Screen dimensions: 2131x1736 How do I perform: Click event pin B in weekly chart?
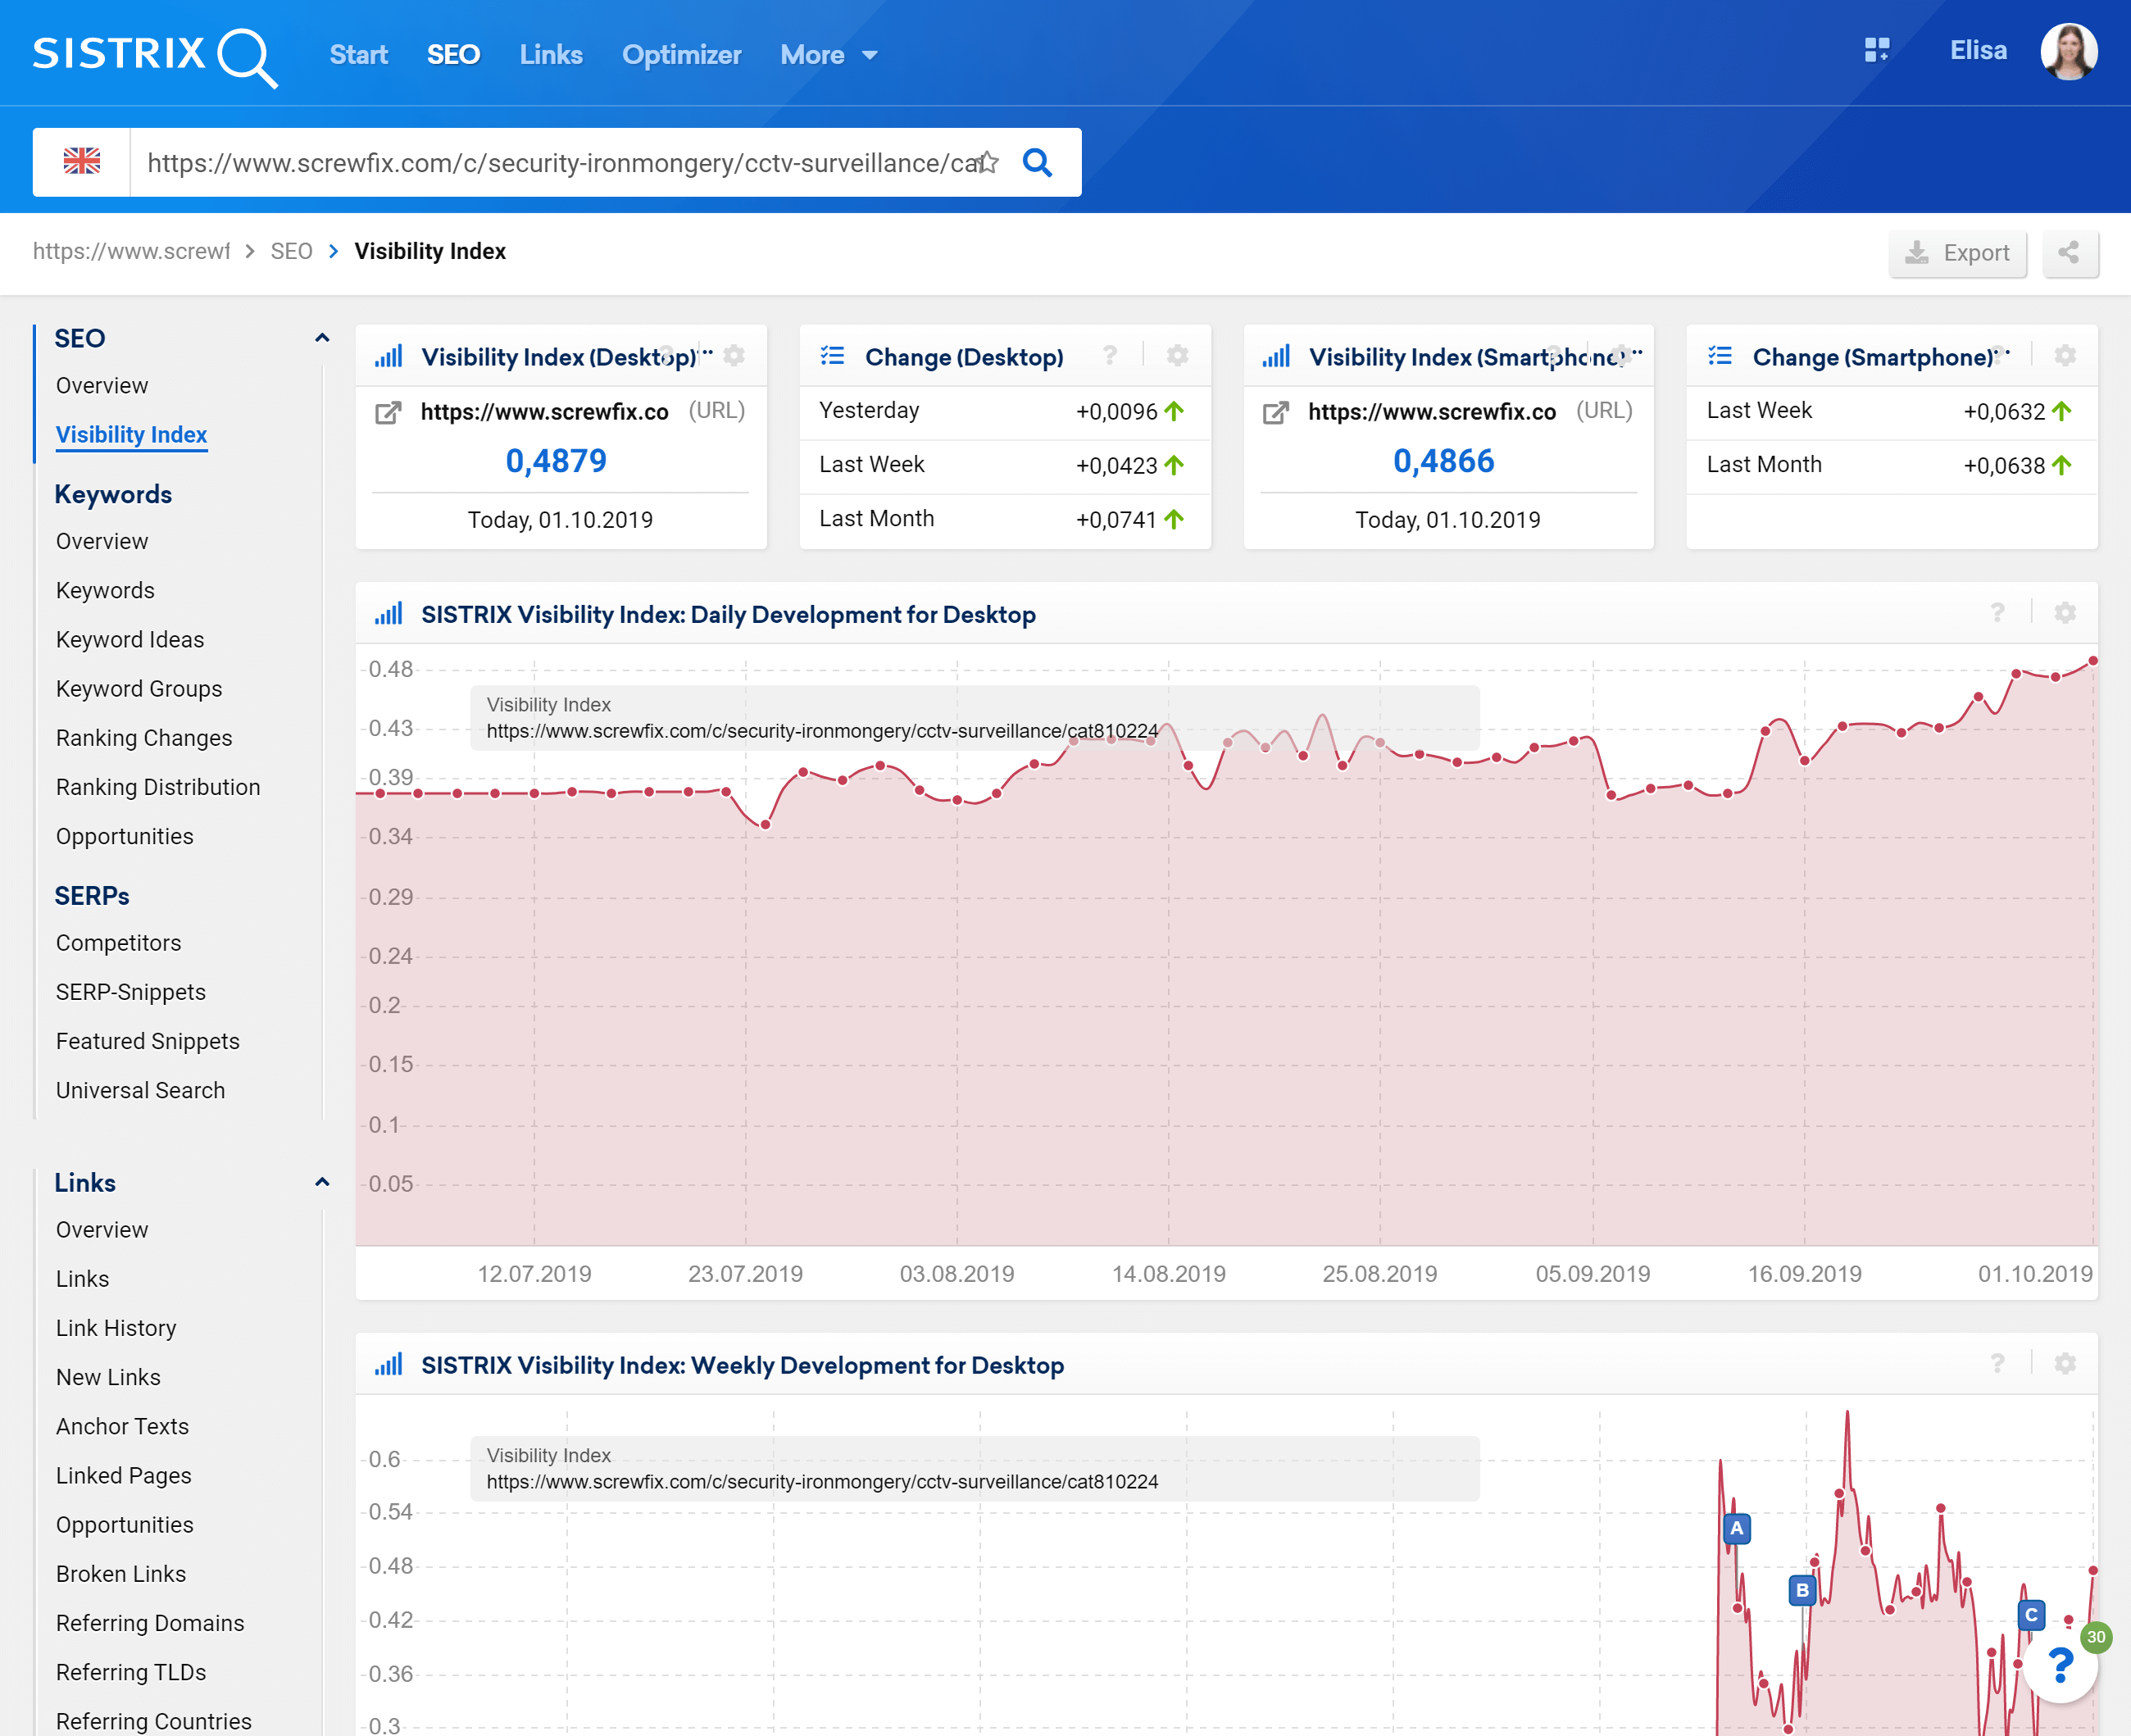pyautogui.click(x=1802, y=1590)
